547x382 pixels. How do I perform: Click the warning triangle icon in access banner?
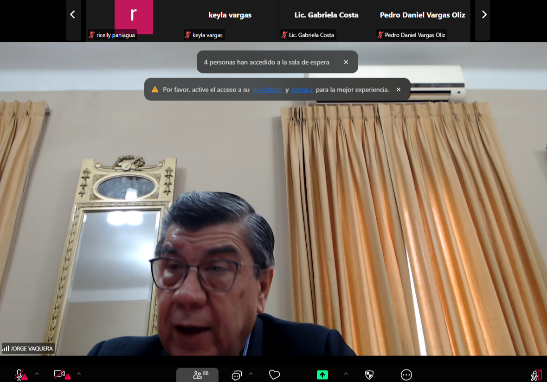pyautogui.click(x=155, y=90)
